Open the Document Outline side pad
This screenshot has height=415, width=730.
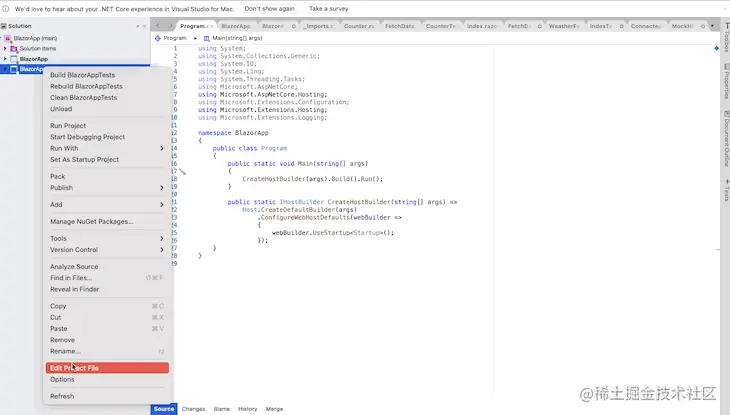[x=726, y=138]
